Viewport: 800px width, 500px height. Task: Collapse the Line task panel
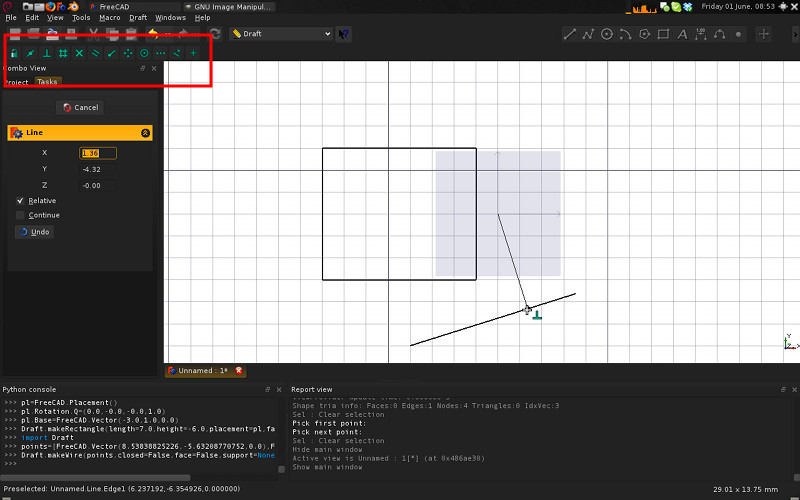pyautogui.click(x=145, y=132)
